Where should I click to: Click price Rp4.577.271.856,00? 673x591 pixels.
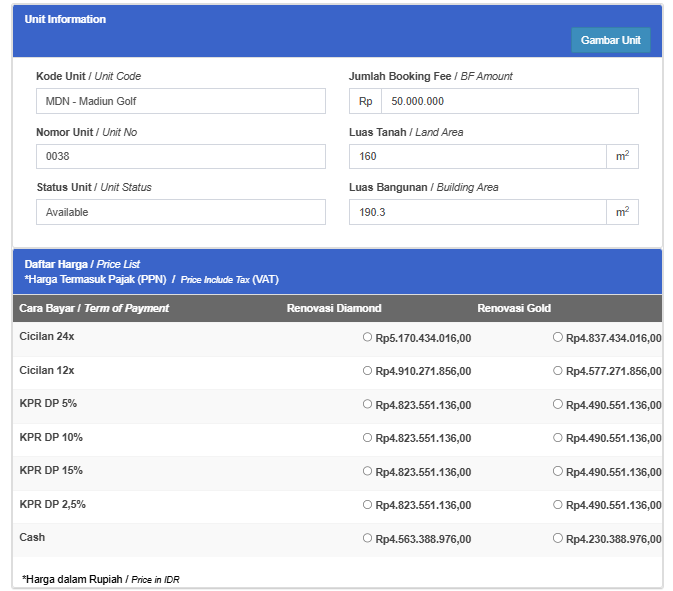coord(614,371)
